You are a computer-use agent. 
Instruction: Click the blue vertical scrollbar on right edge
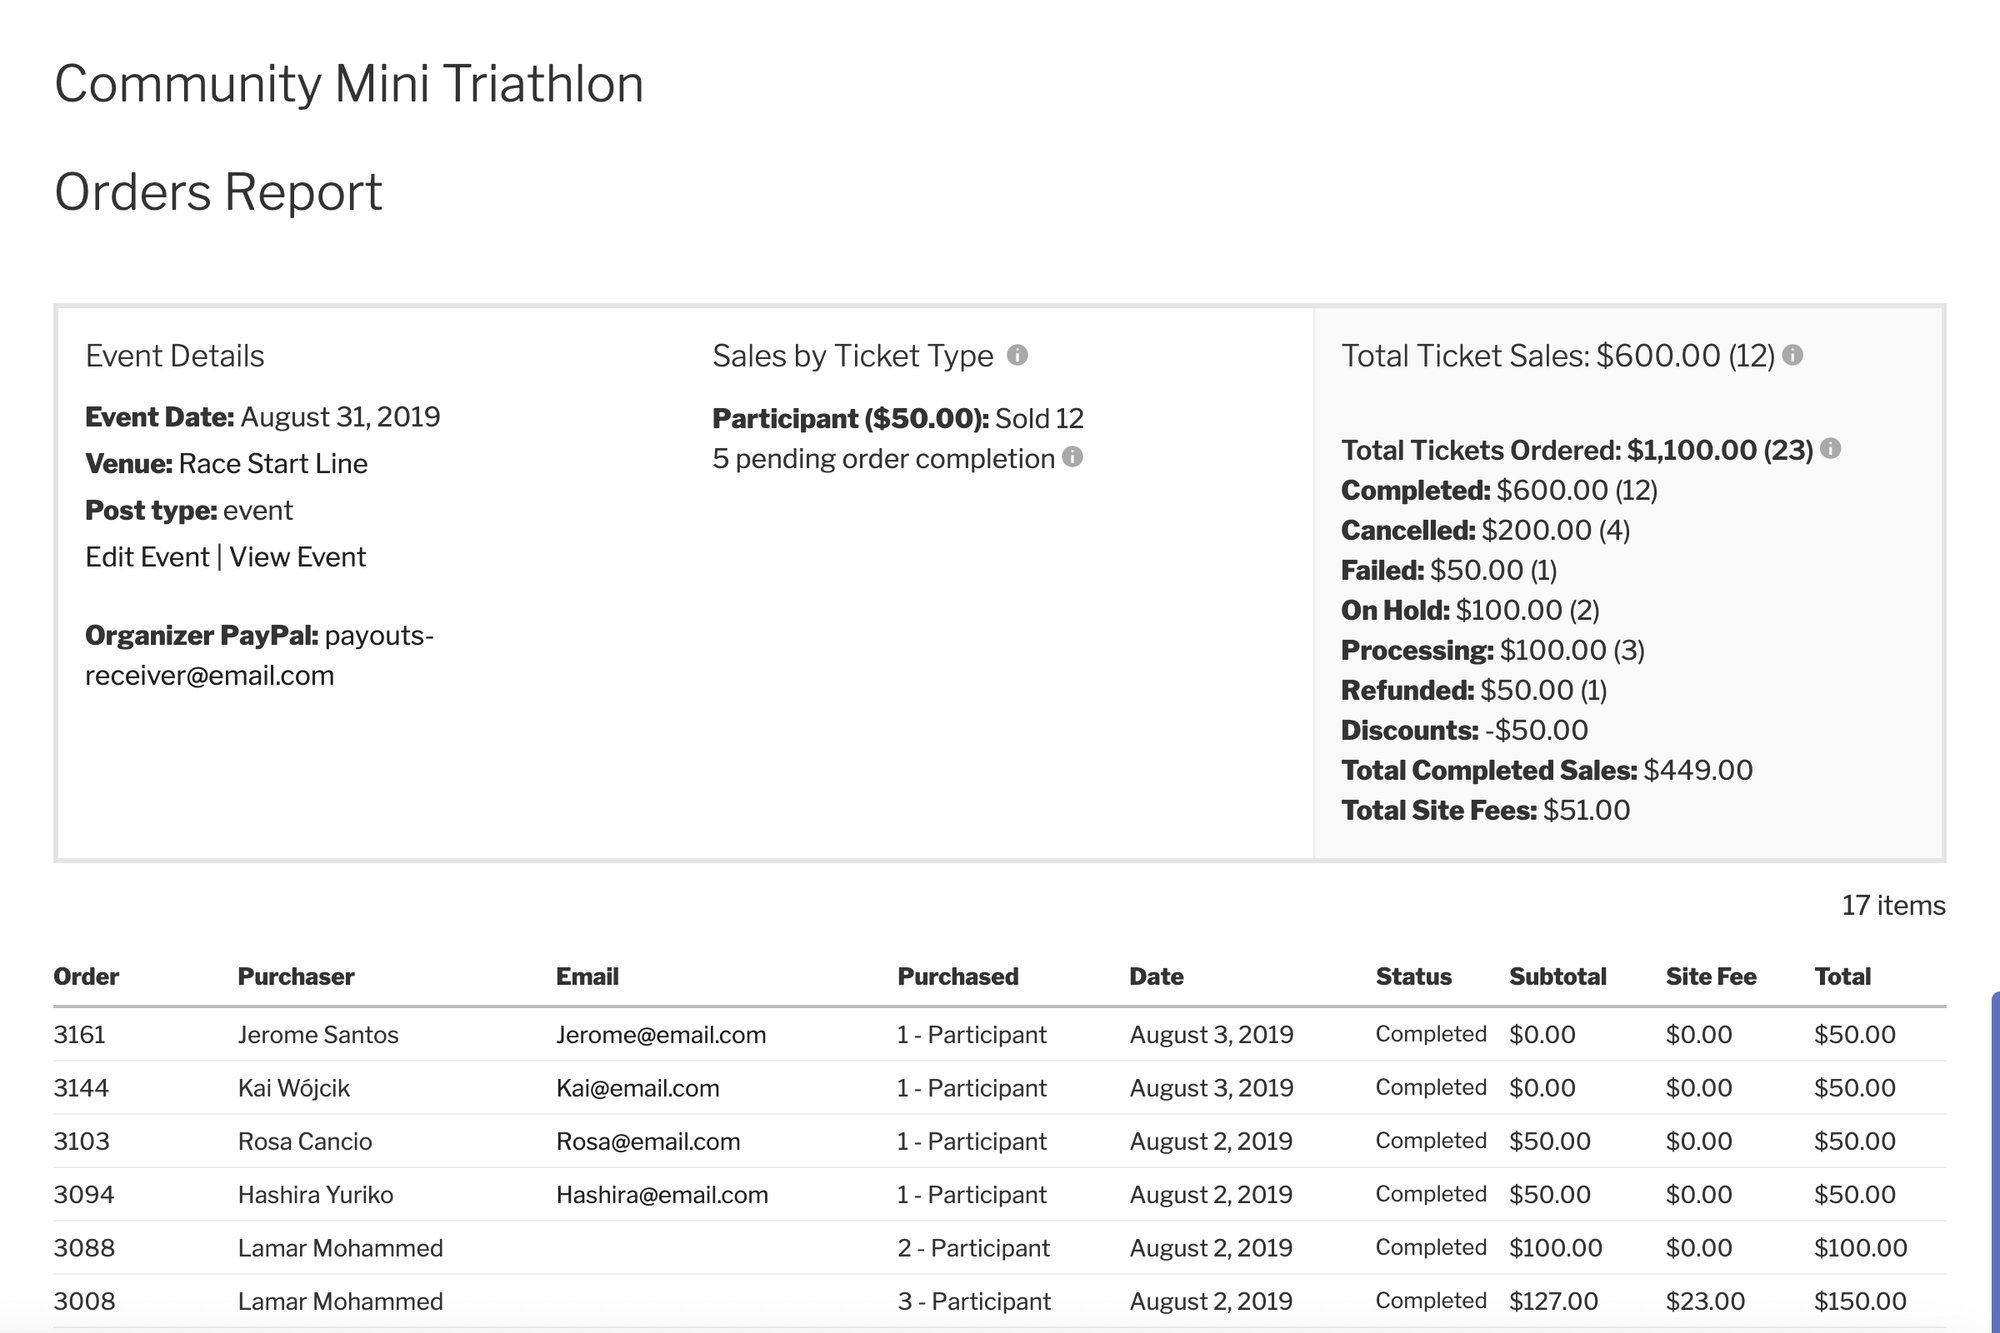(1995, 1160)
